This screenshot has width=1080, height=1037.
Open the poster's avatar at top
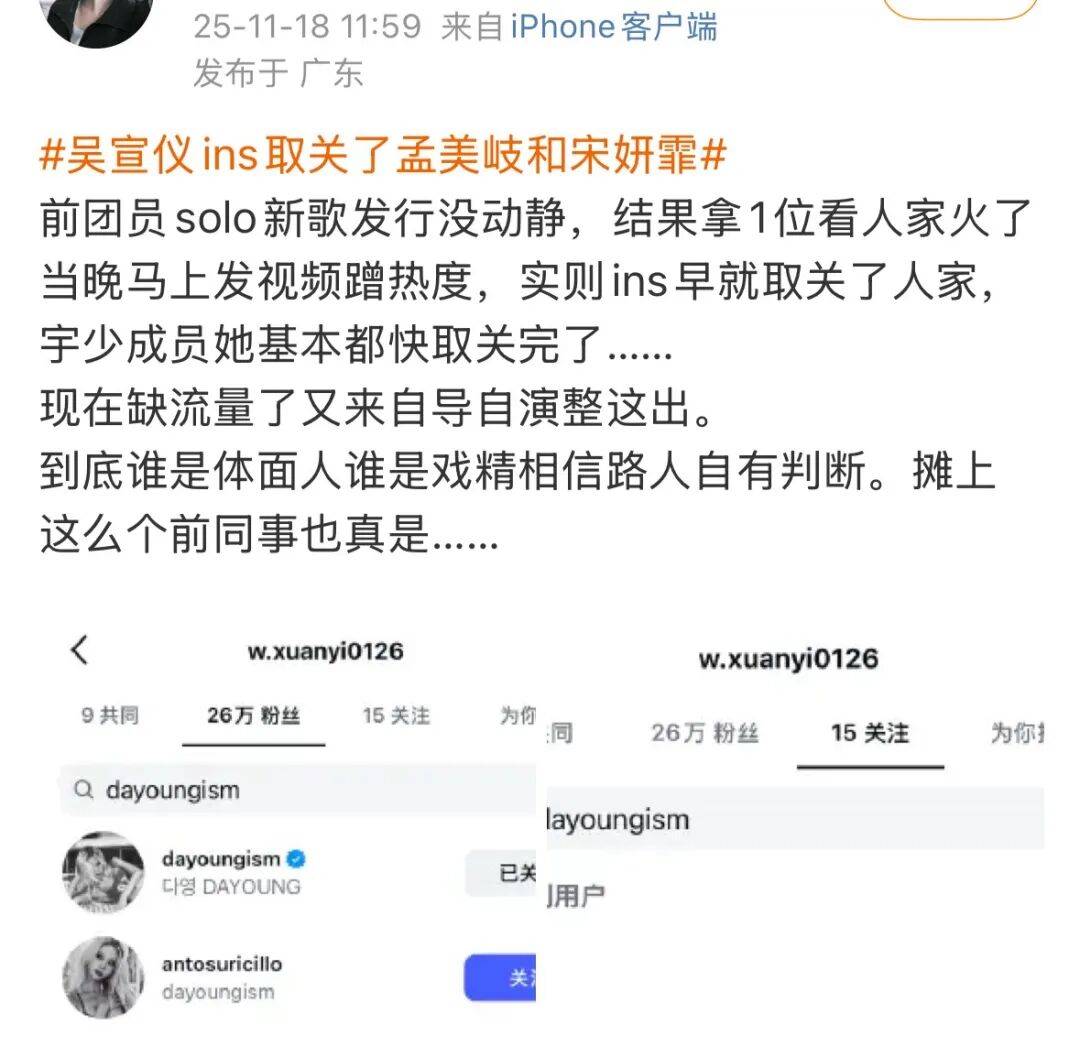[96, 21]
